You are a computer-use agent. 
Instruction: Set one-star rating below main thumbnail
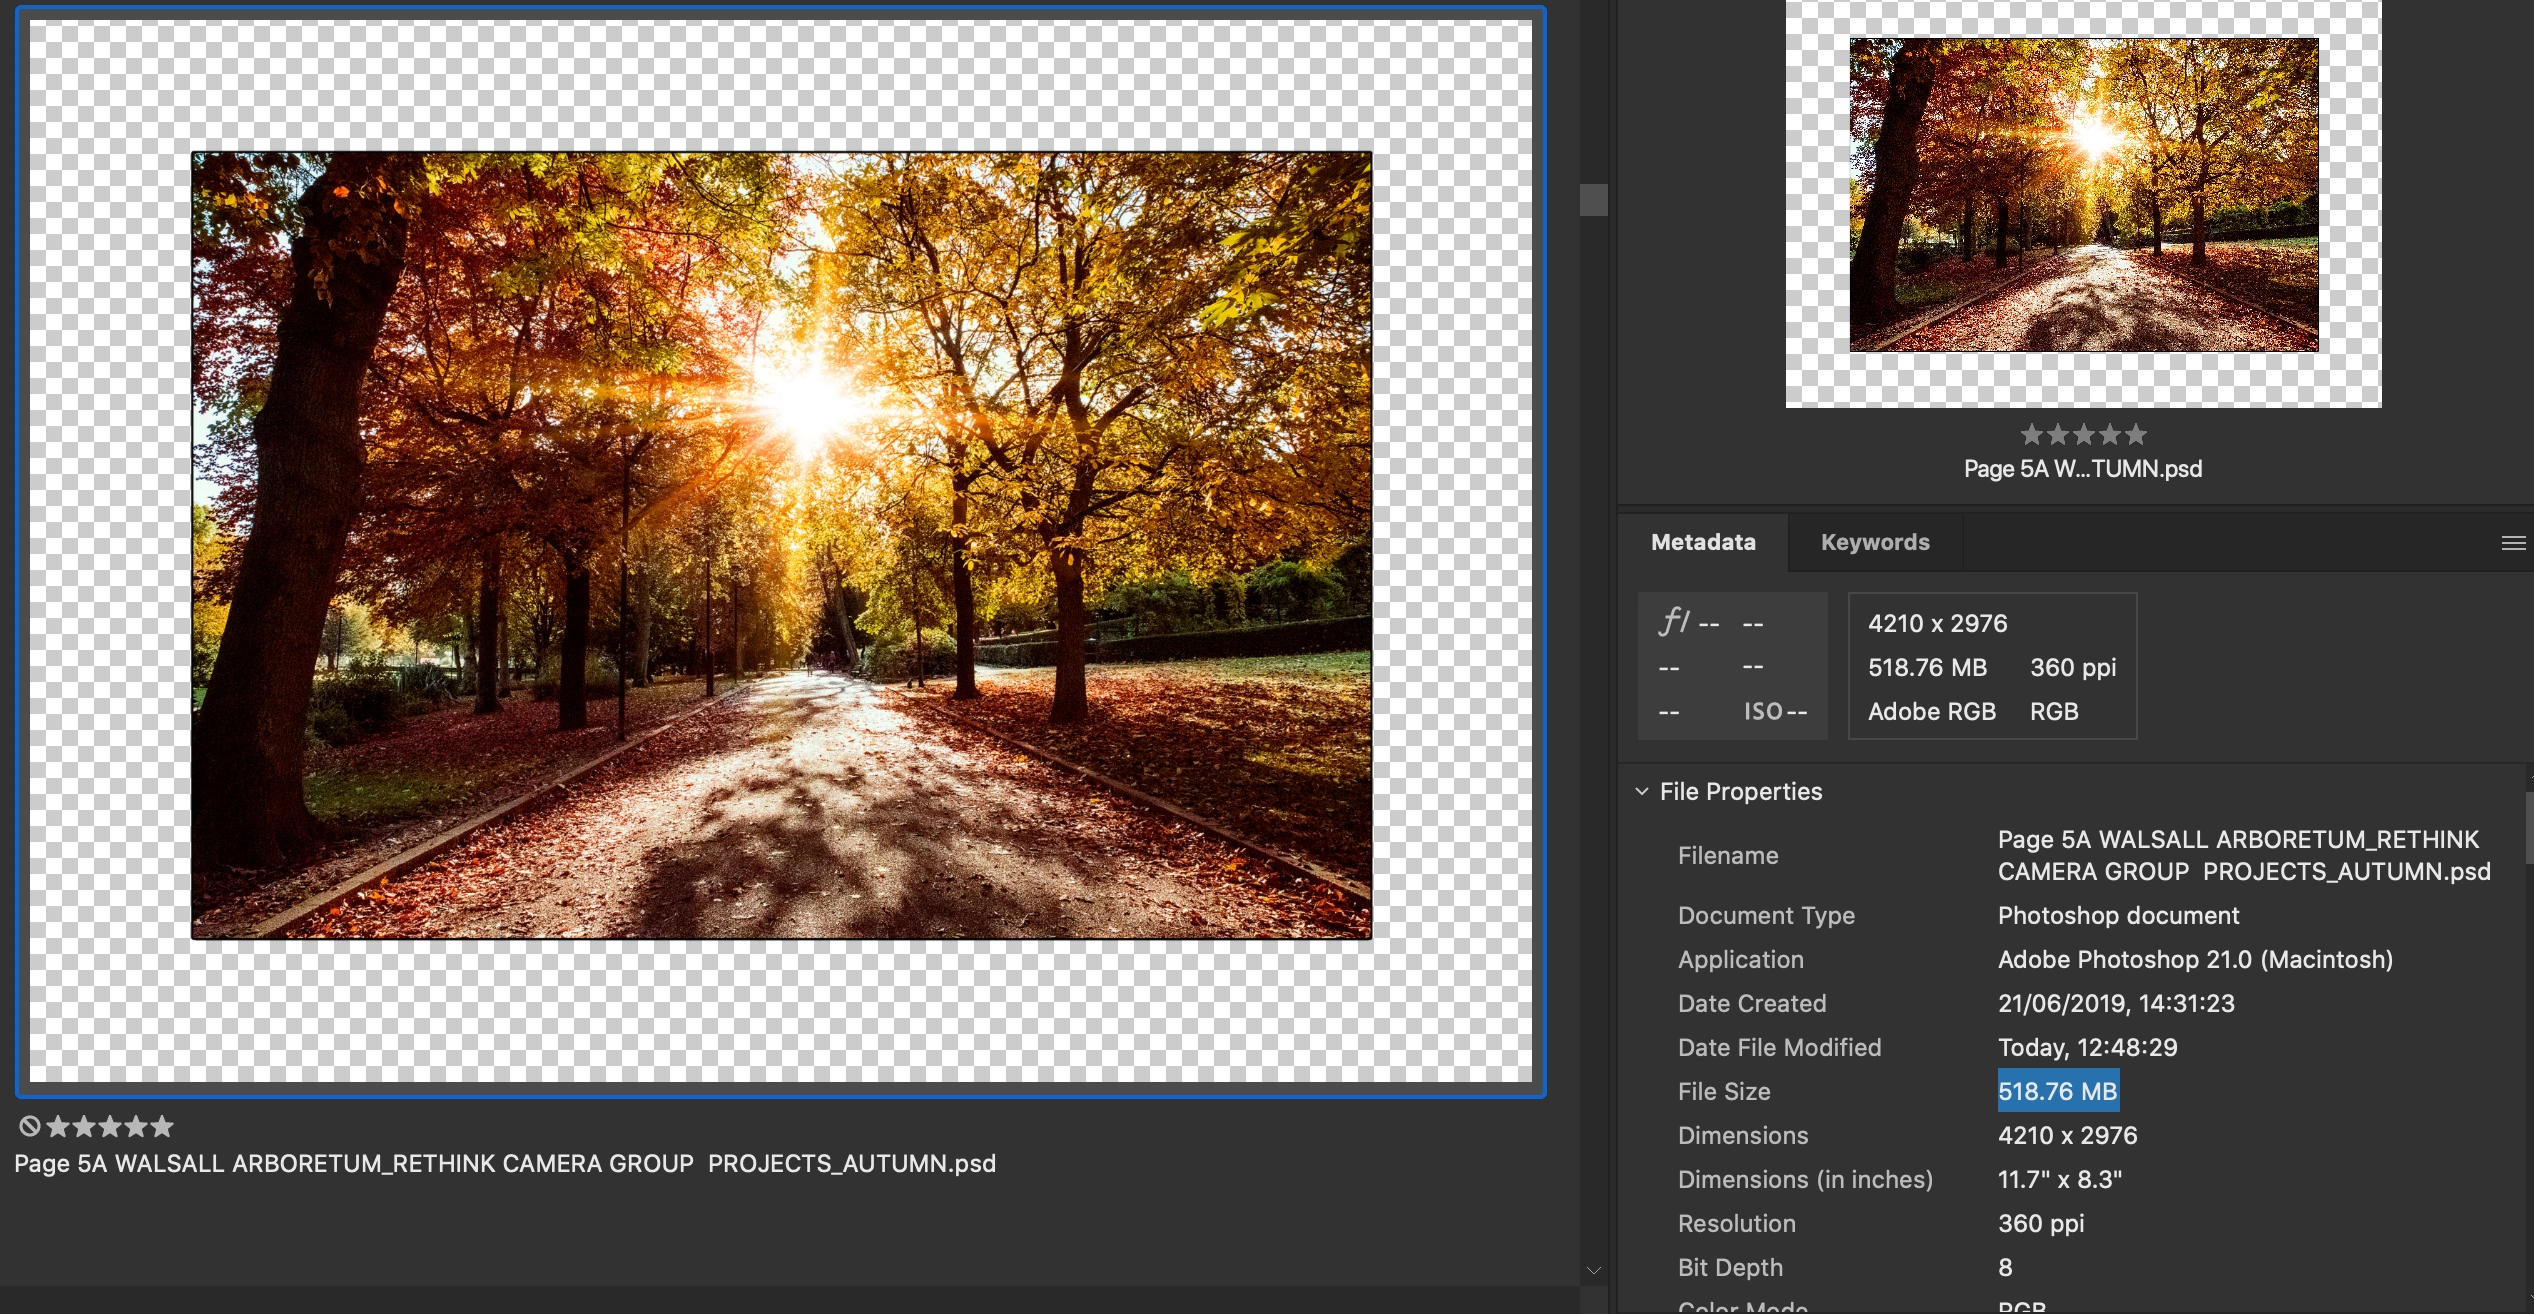(x=58, y=1127)
